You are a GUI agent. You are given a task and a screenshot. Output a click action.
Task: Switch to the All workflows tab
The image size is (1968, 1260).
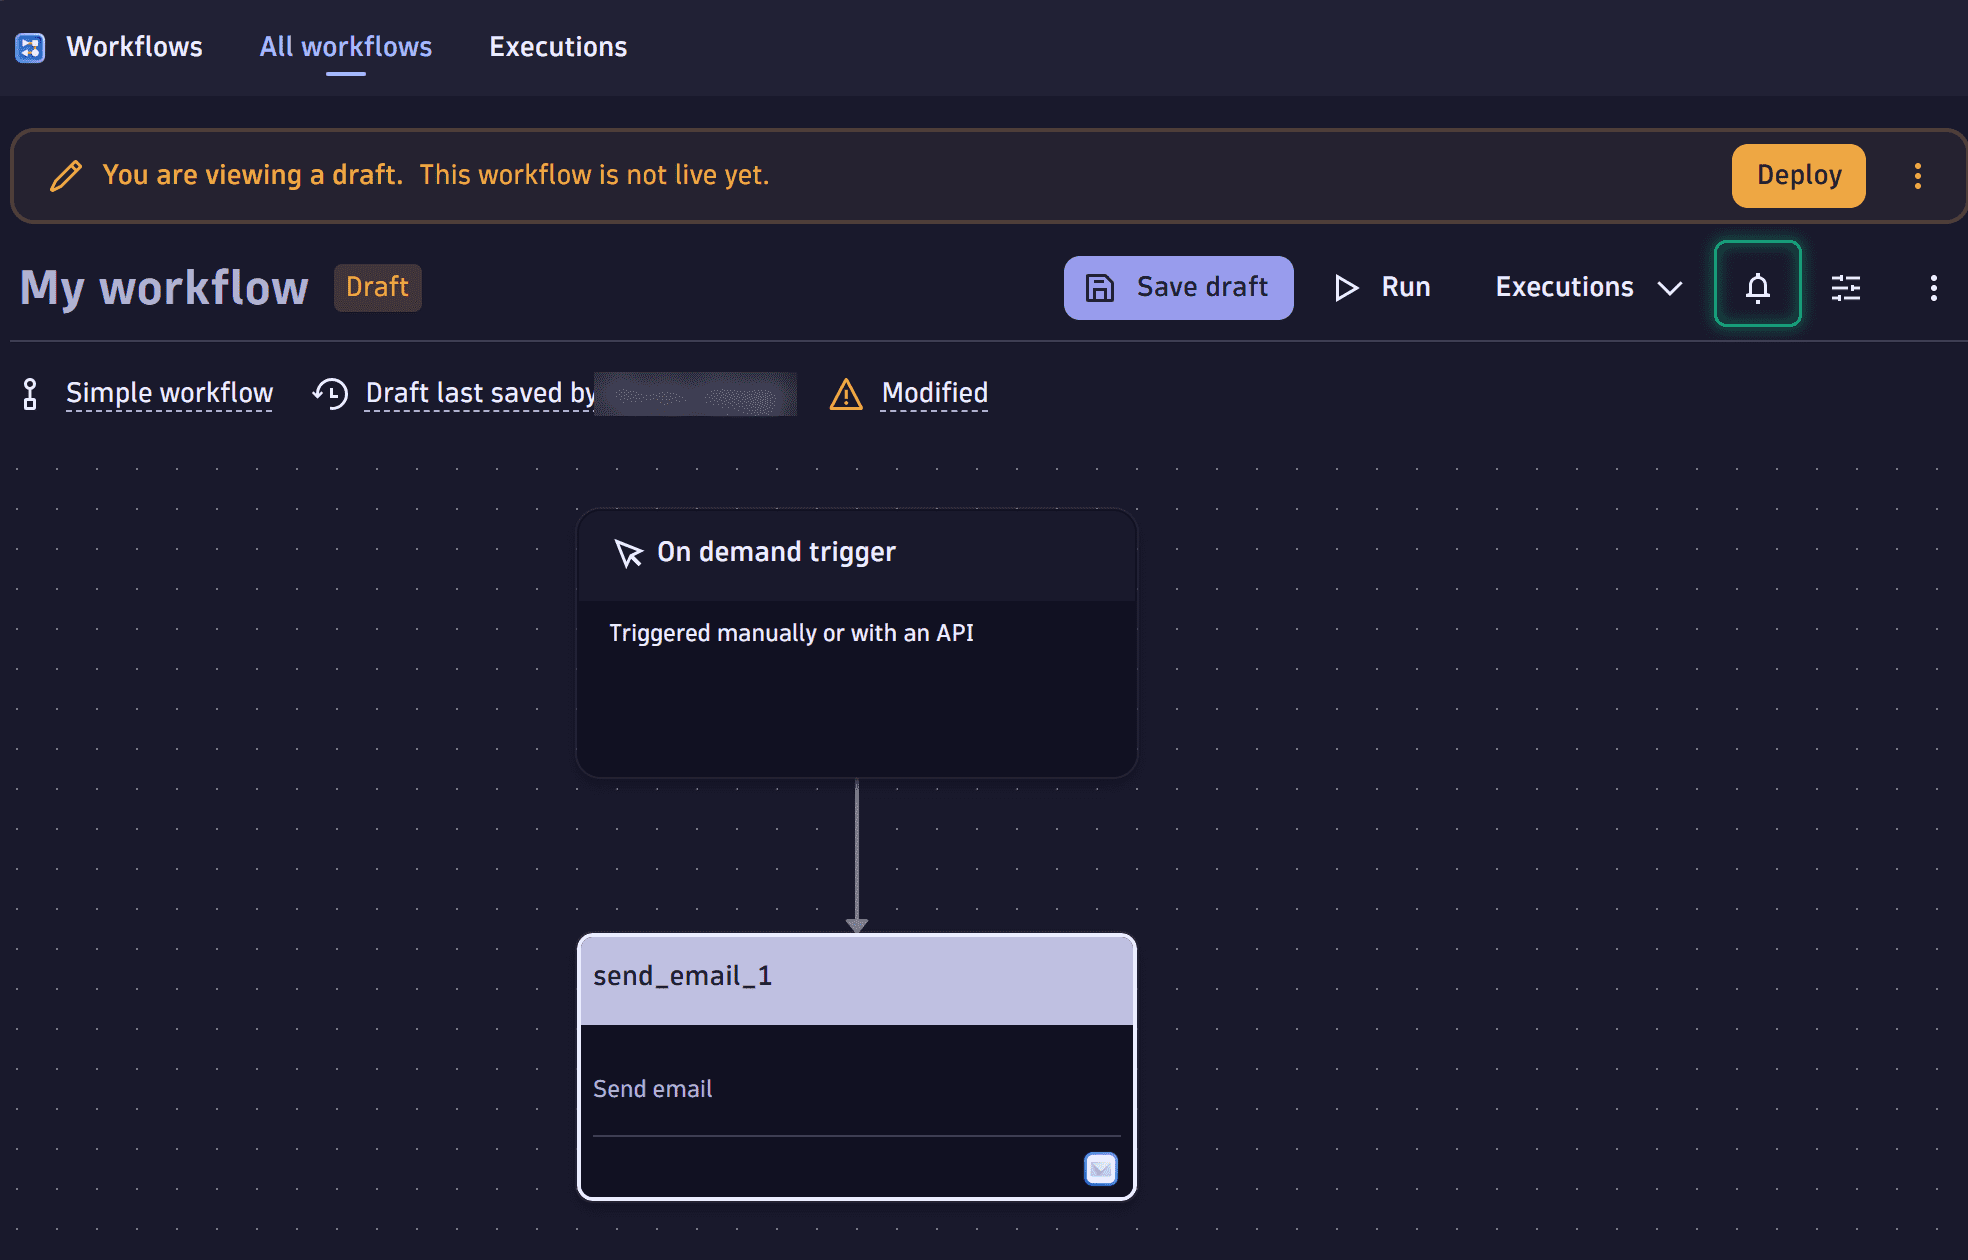coord(345,46)
